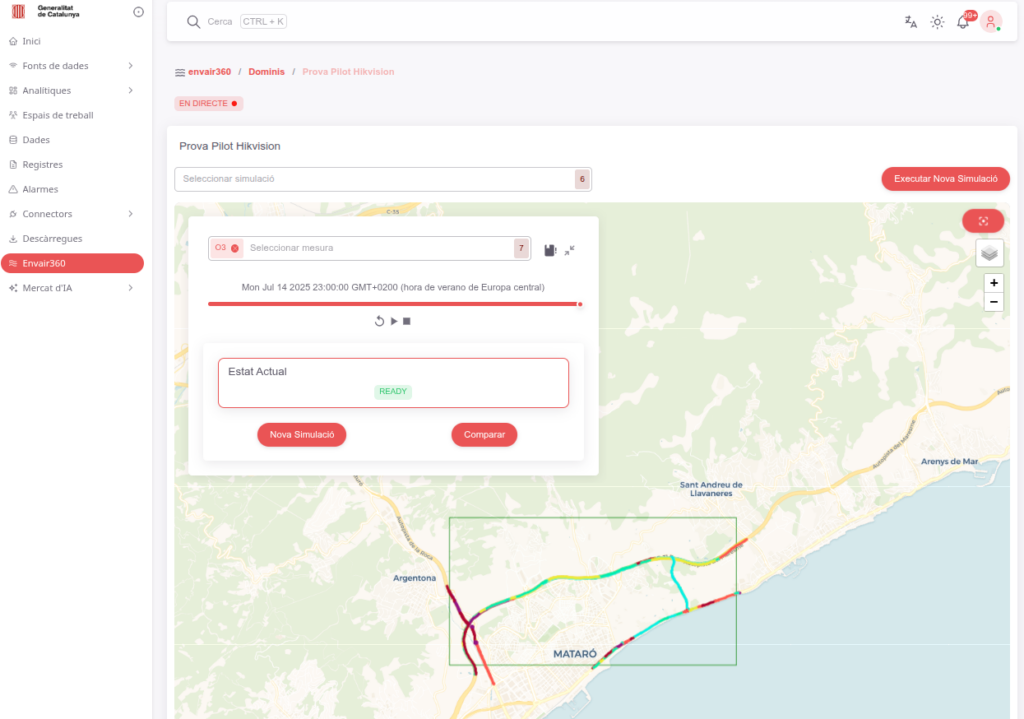Click the Generalitat de Catalunya logo
The width and height of the screenshot is (1024, 719).
click(45, 11)
